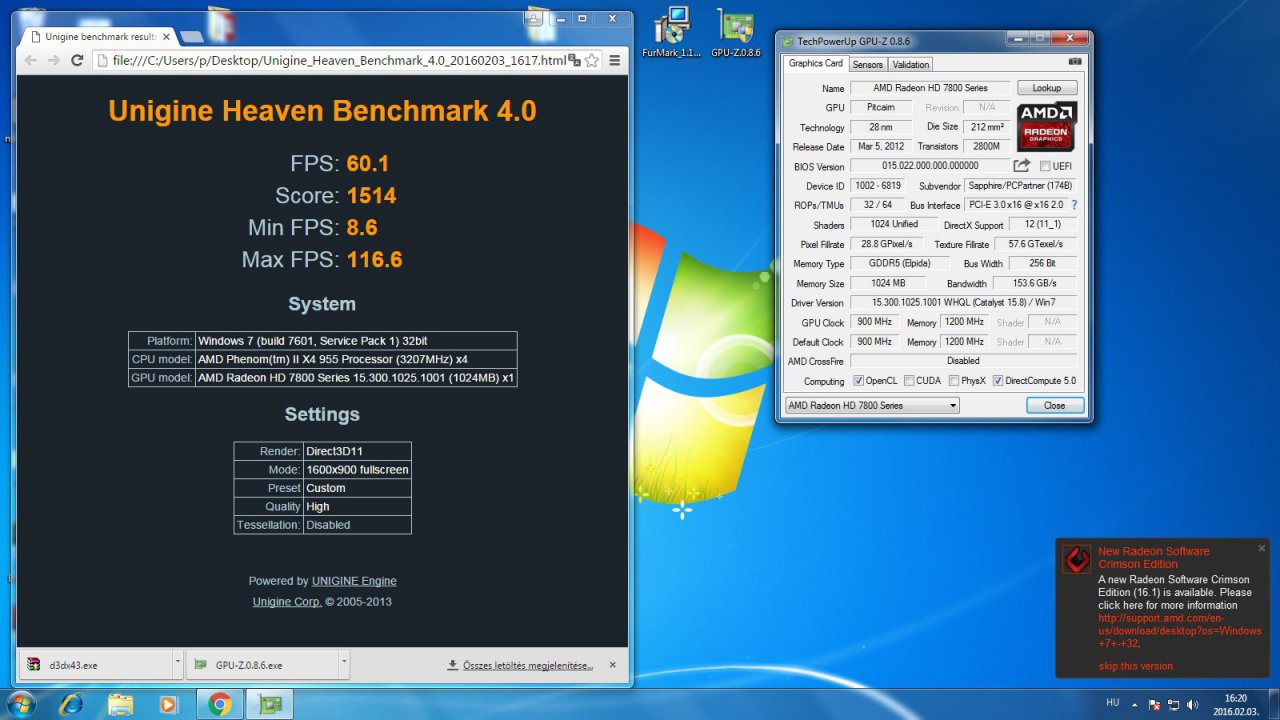Click the 1600x900 fullscreen Mode cell
Viewport: 1280px width, 720px height.
pyautogui.click(x=357, y=470)
